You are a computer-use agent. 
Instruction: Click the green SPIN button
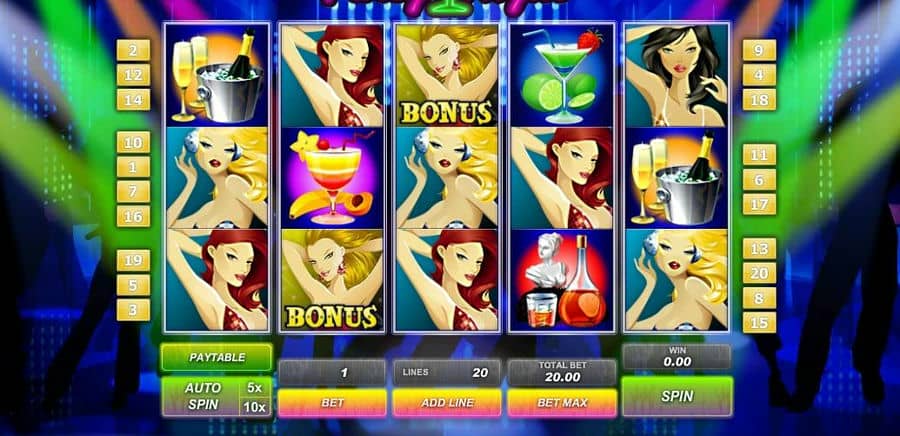coord(677,396)
